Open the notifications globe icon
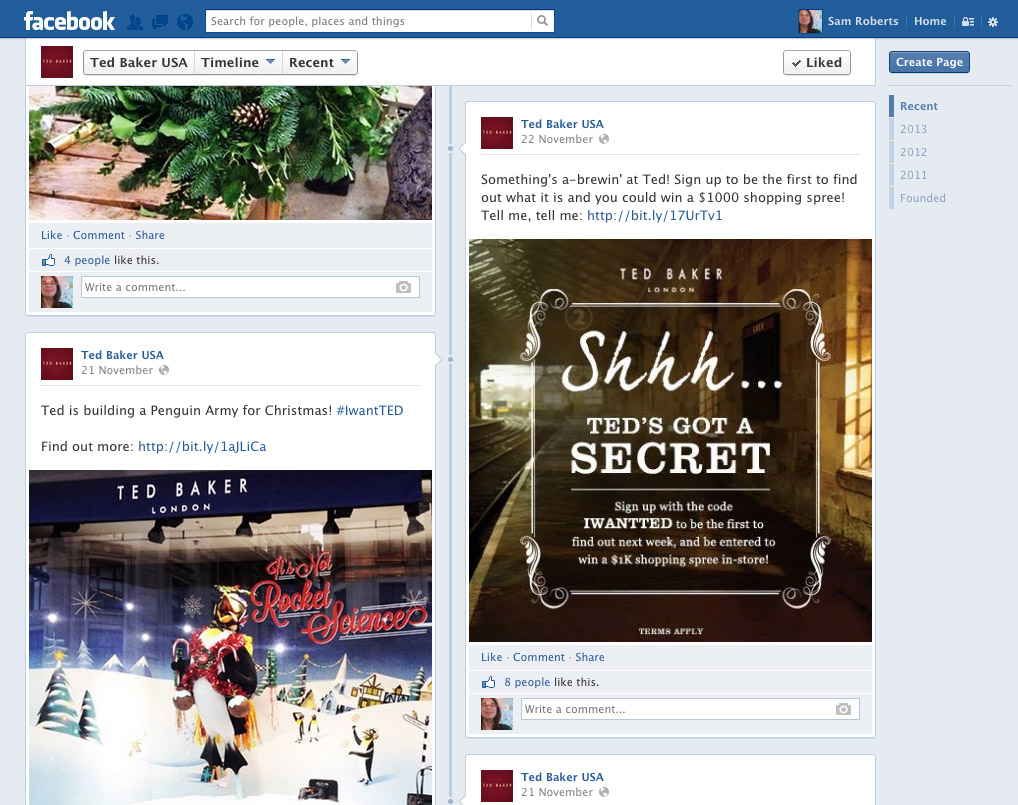Viewport: 1018px width, 805px height. [184, 21]
